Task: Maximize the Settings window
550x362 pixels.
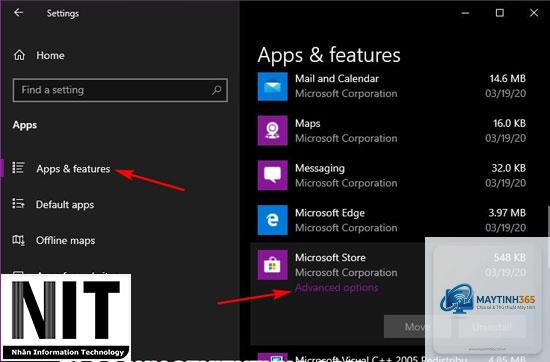Action: pos(500,13)
